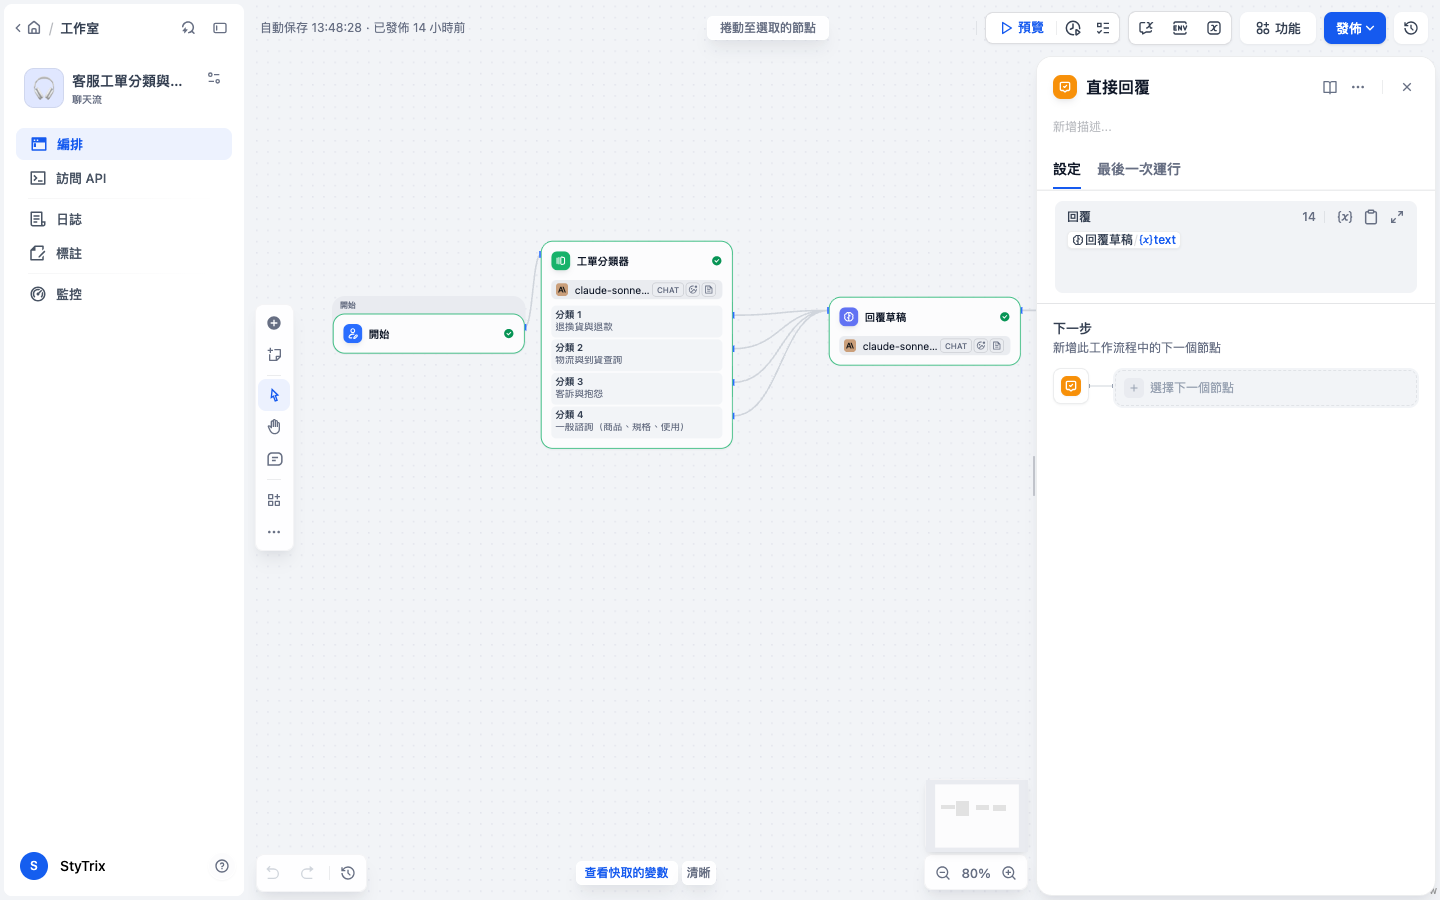This screenshot has height=900, width=1440.
Task: Toggle the sidebar collapse icon
Action: click(x=220, y=28)
